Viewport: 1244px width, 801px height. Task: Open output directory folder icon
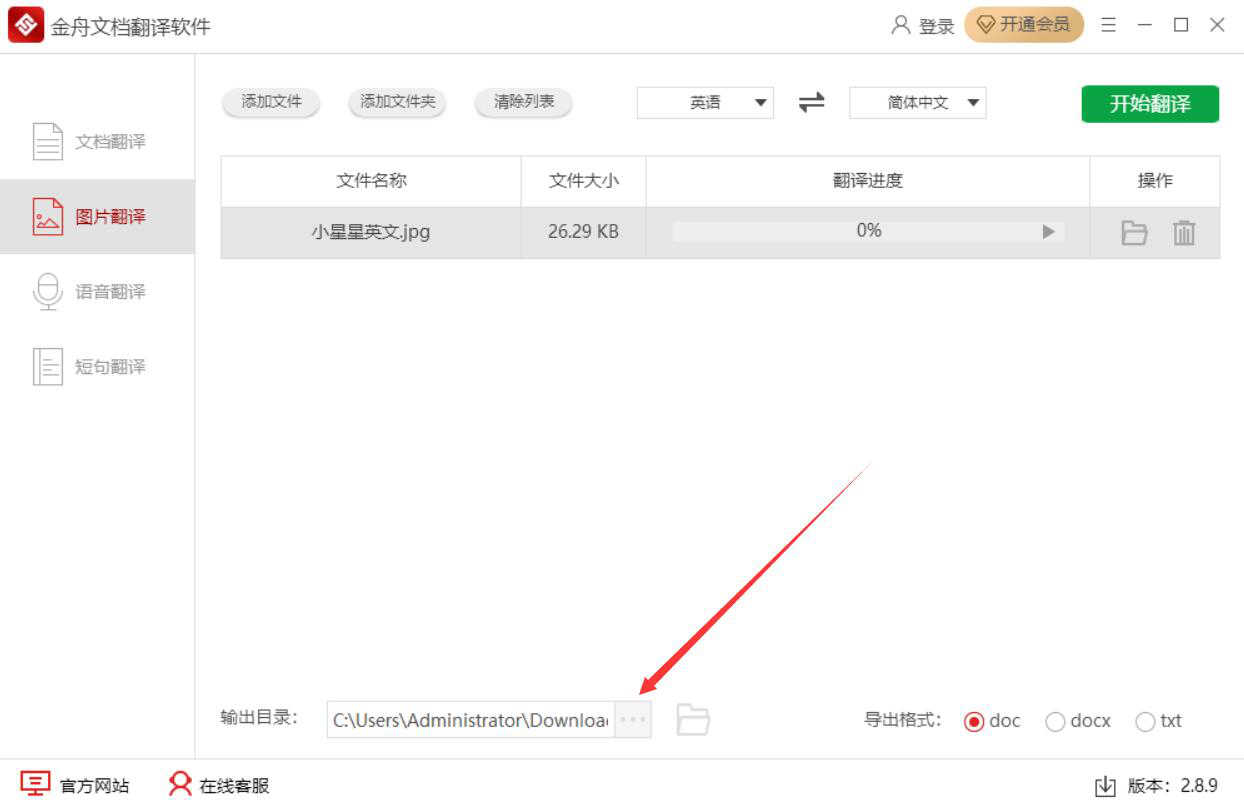693,720
